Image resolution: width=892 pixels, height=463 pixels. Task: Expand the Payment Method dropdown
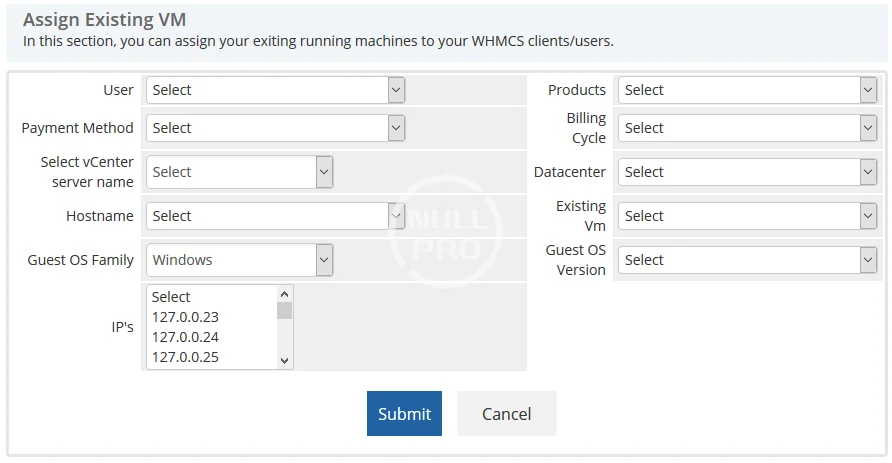(x=275, y=128)
